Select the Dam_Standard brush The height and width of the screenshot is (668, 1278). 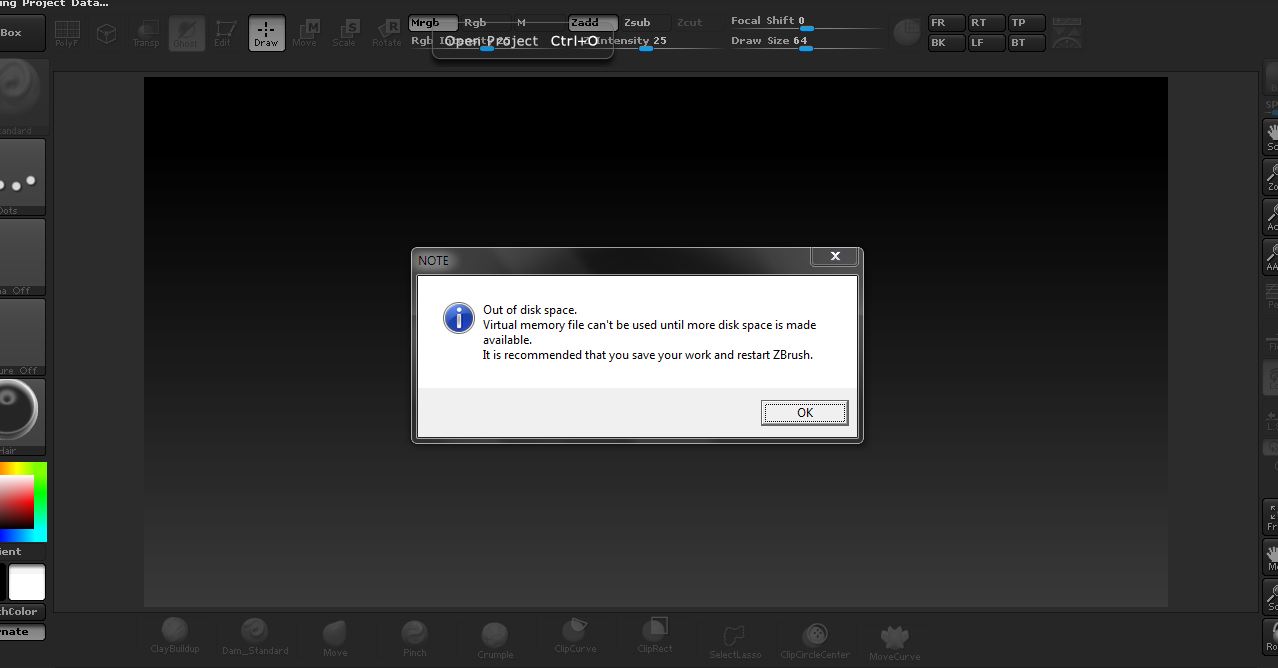point(255,637)
